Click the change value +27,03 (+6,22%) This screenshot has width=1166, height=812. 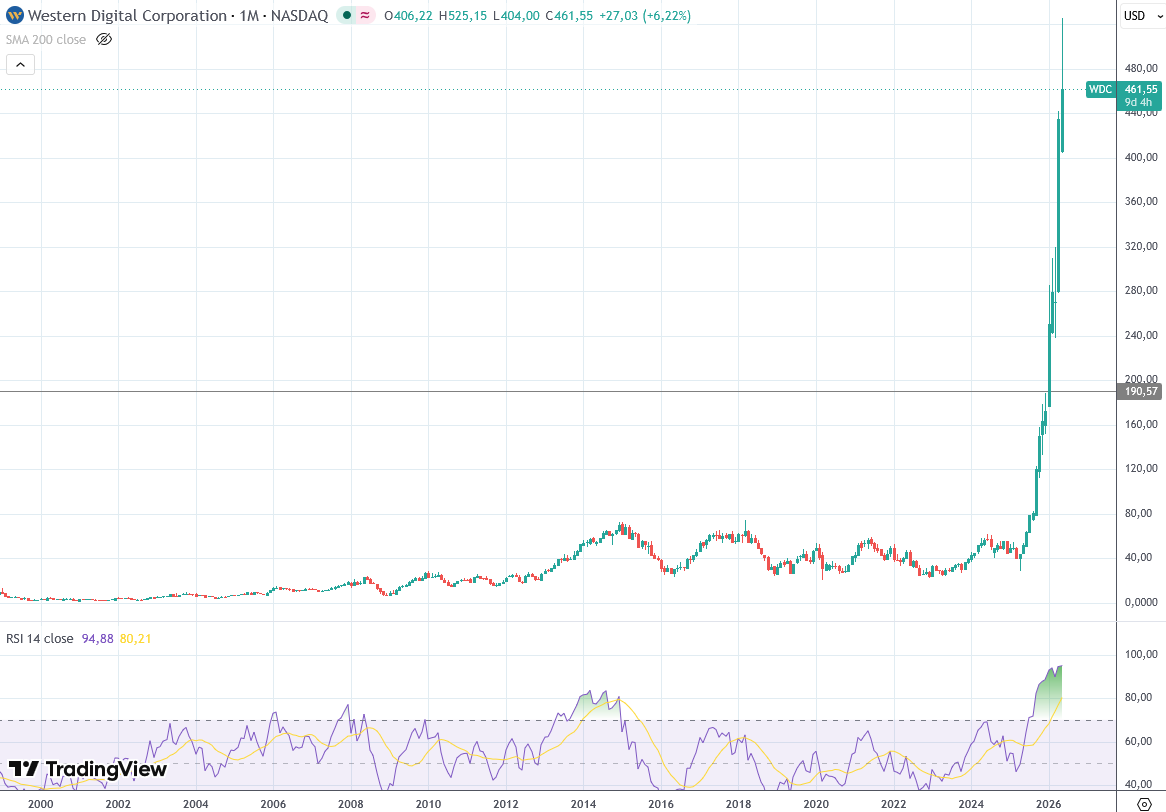[x=645, y=16]
